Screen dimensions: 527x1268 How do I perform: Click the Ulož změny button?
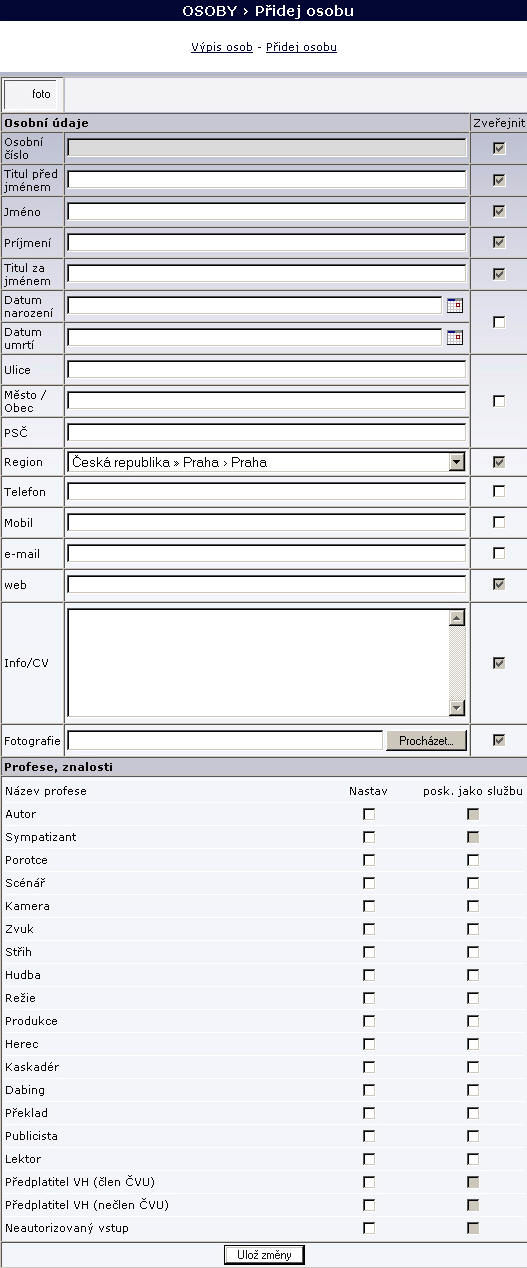coord(264,1254)
